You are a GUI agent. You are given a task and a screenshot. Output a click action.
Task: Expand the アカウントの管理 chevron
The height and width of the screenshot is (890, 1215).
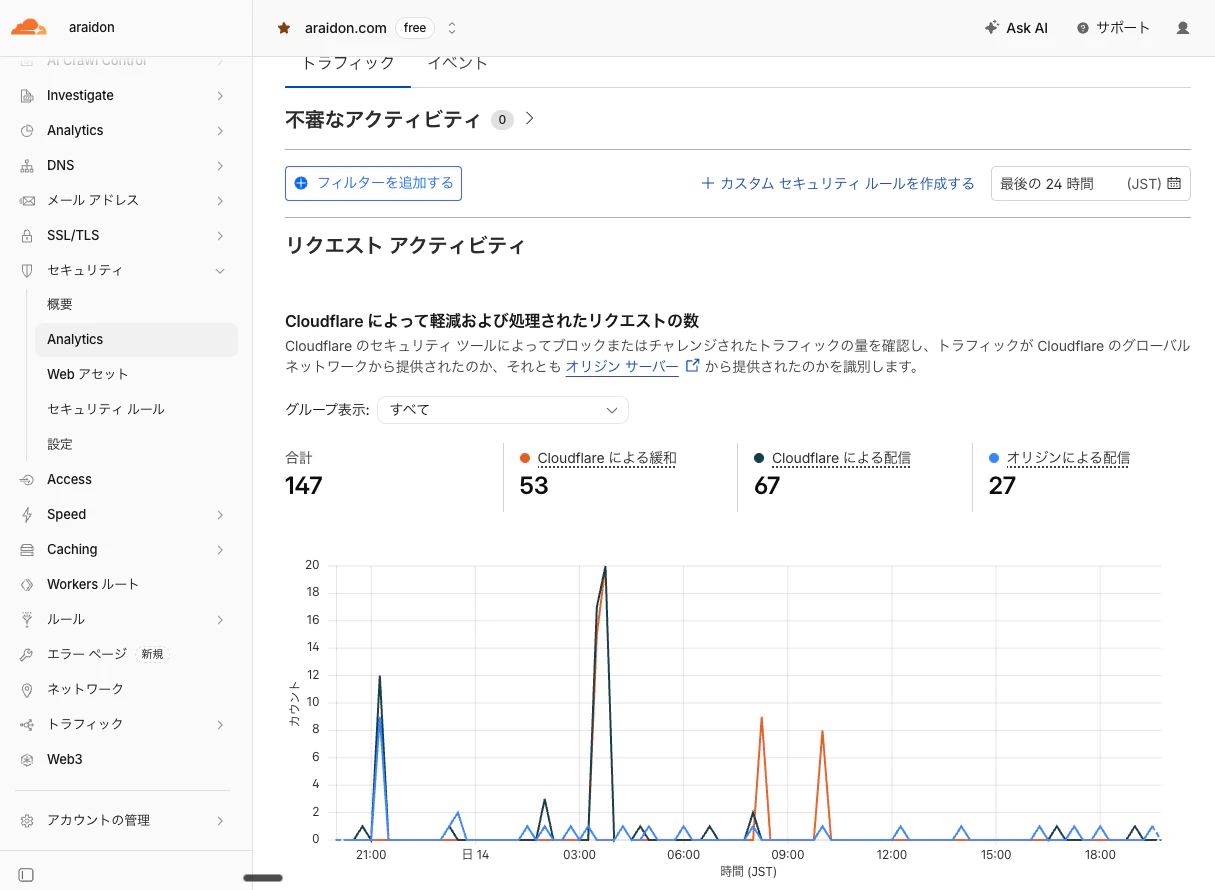[220, 821]
